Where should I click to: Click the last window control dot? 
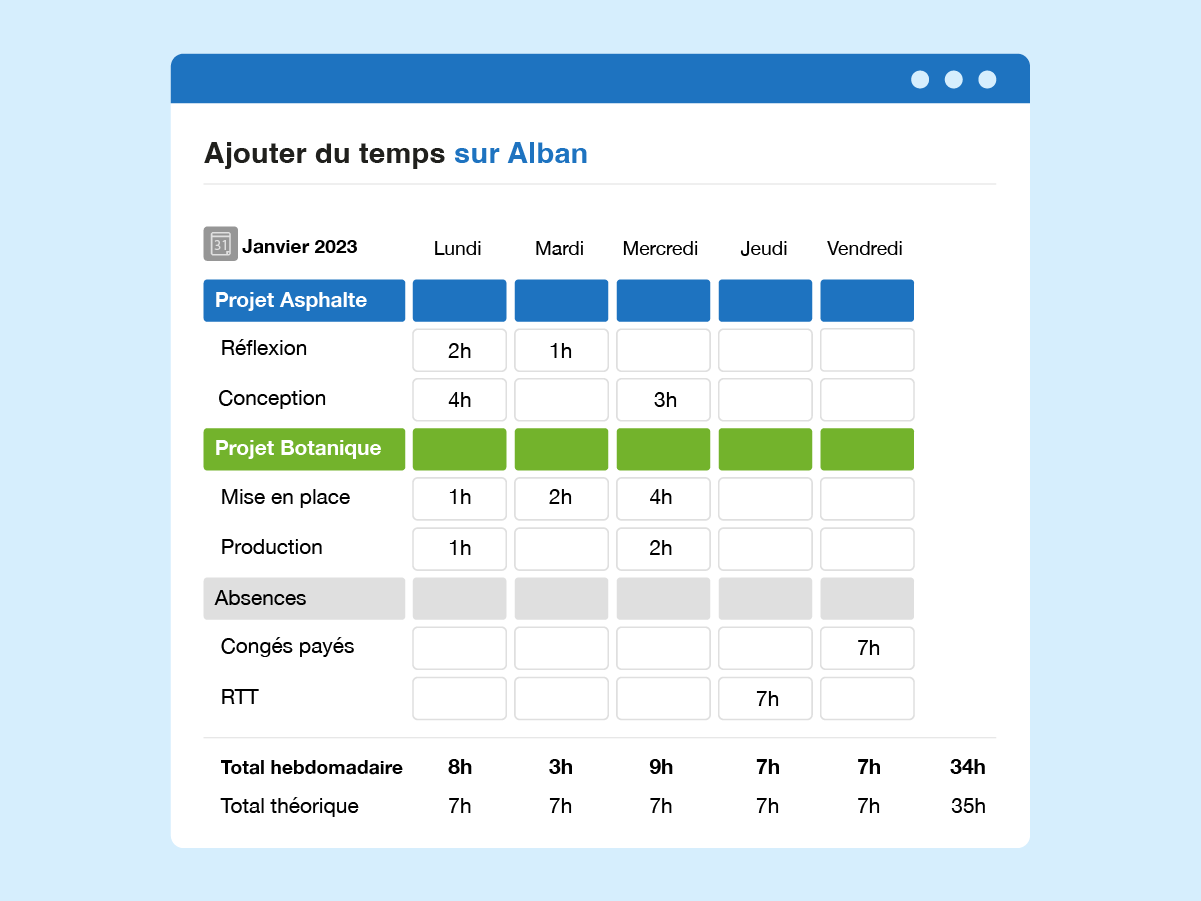coord(987,80)
